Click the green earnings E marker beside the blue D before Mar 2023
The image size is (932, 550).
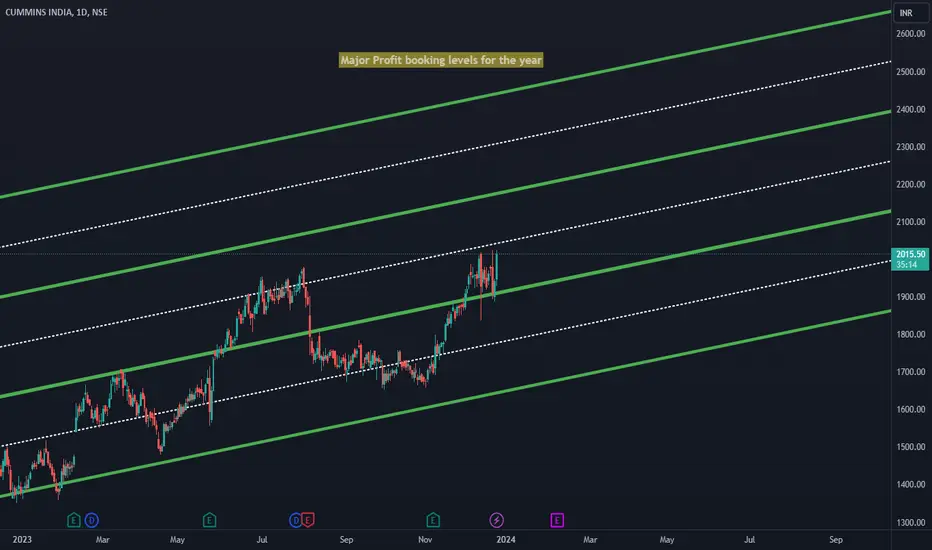73,520
